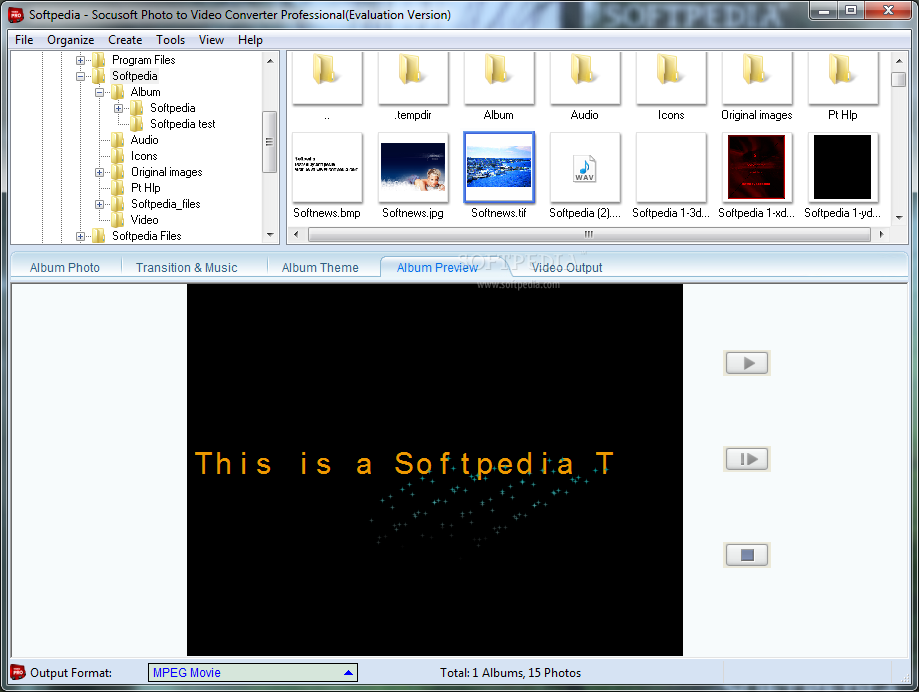Viewport: 919px width, 692px height.
Task: Select the Softnews.tif thumbnail
Action: [499, 168]
